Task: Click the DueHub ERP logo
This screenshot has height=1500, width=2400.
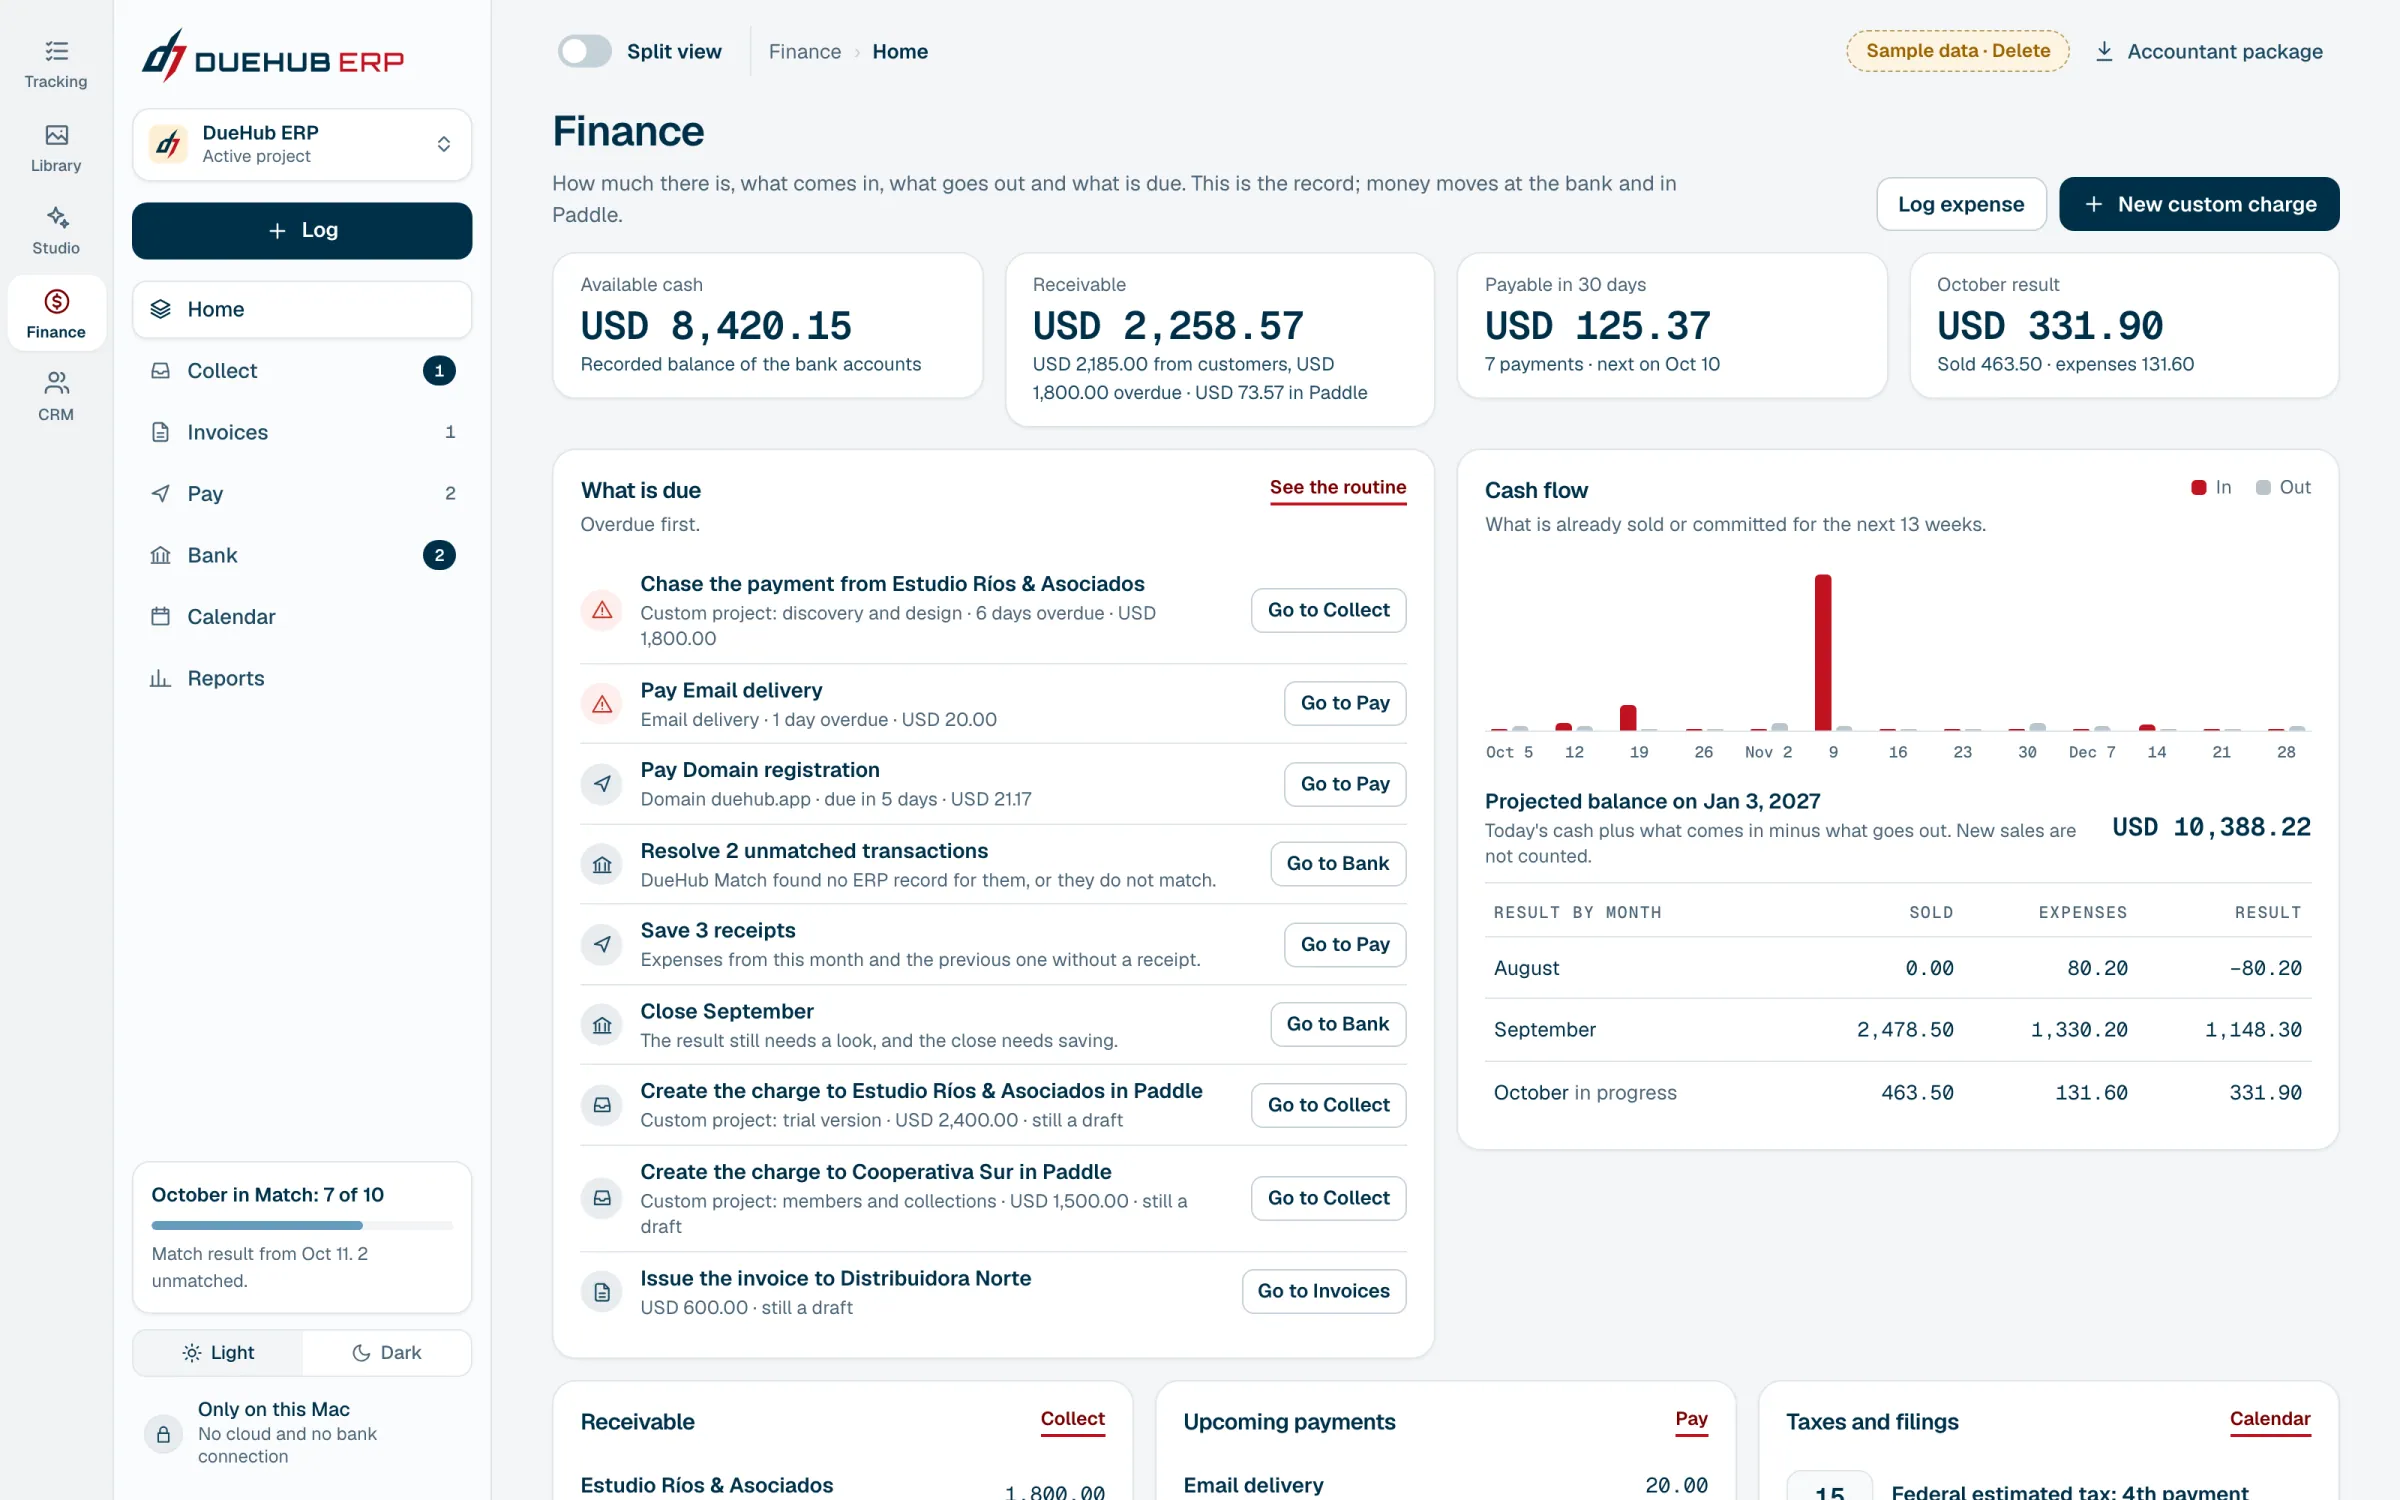Action: click(x=272, y=57)
